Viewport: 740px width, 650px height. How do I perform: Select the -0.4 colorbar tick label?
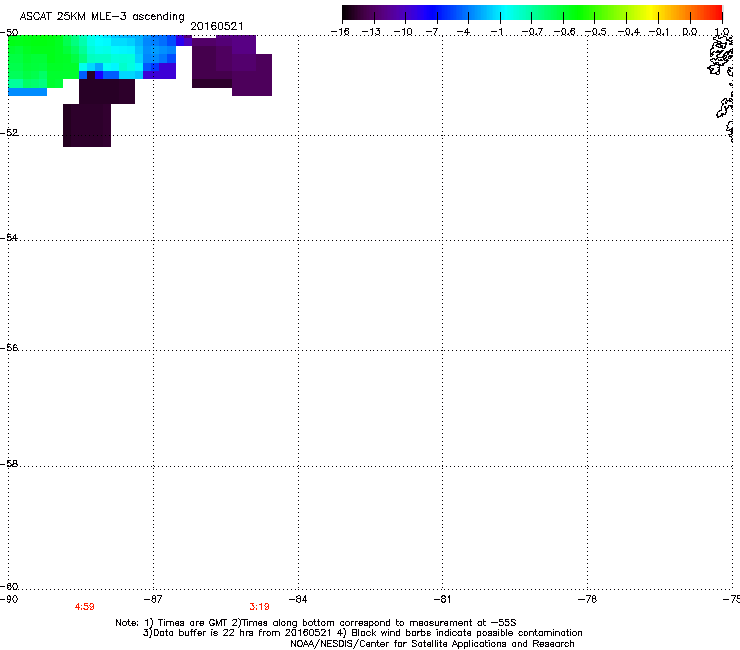coord(629,32)
